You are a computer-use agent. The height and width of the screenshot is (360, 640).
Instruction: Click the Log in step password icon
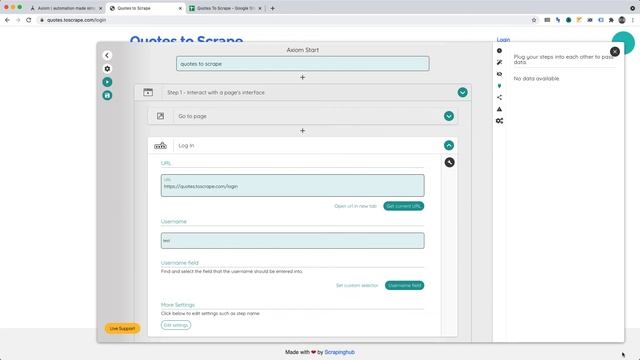[x=160, y=146]
